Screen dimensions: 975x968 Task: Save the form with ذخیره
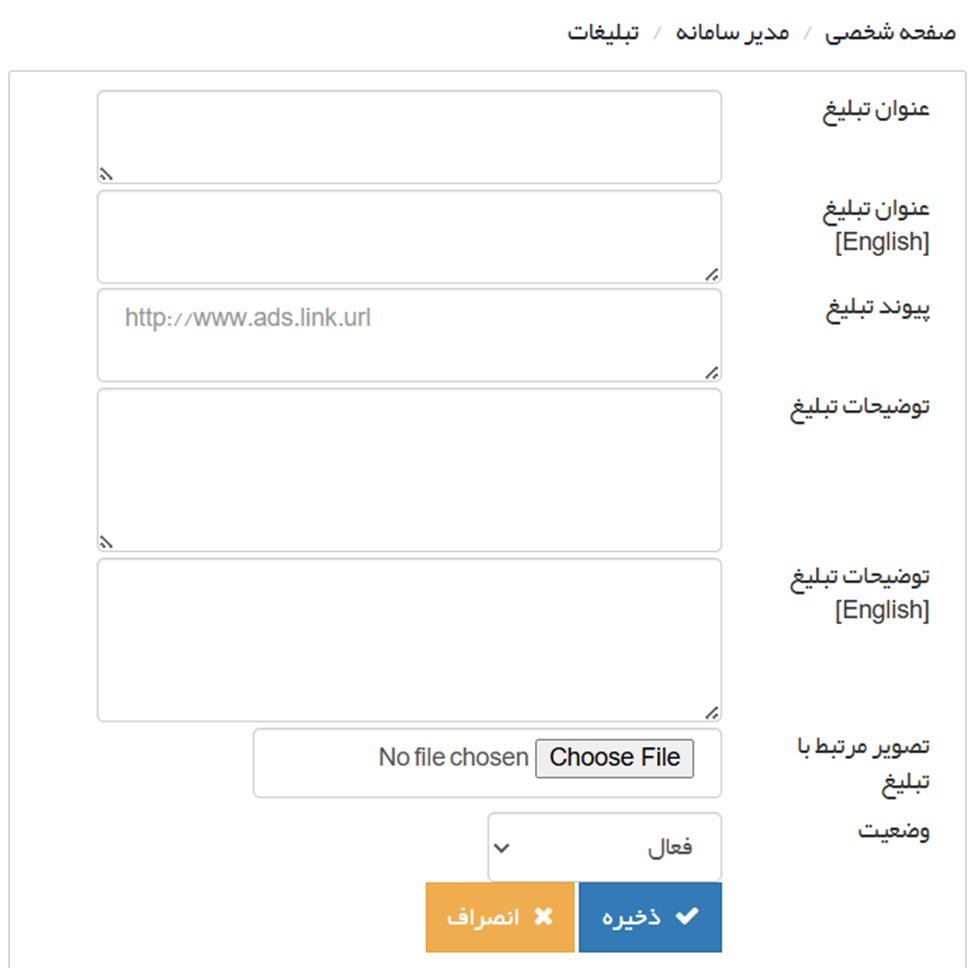click(x=650, y=917)
